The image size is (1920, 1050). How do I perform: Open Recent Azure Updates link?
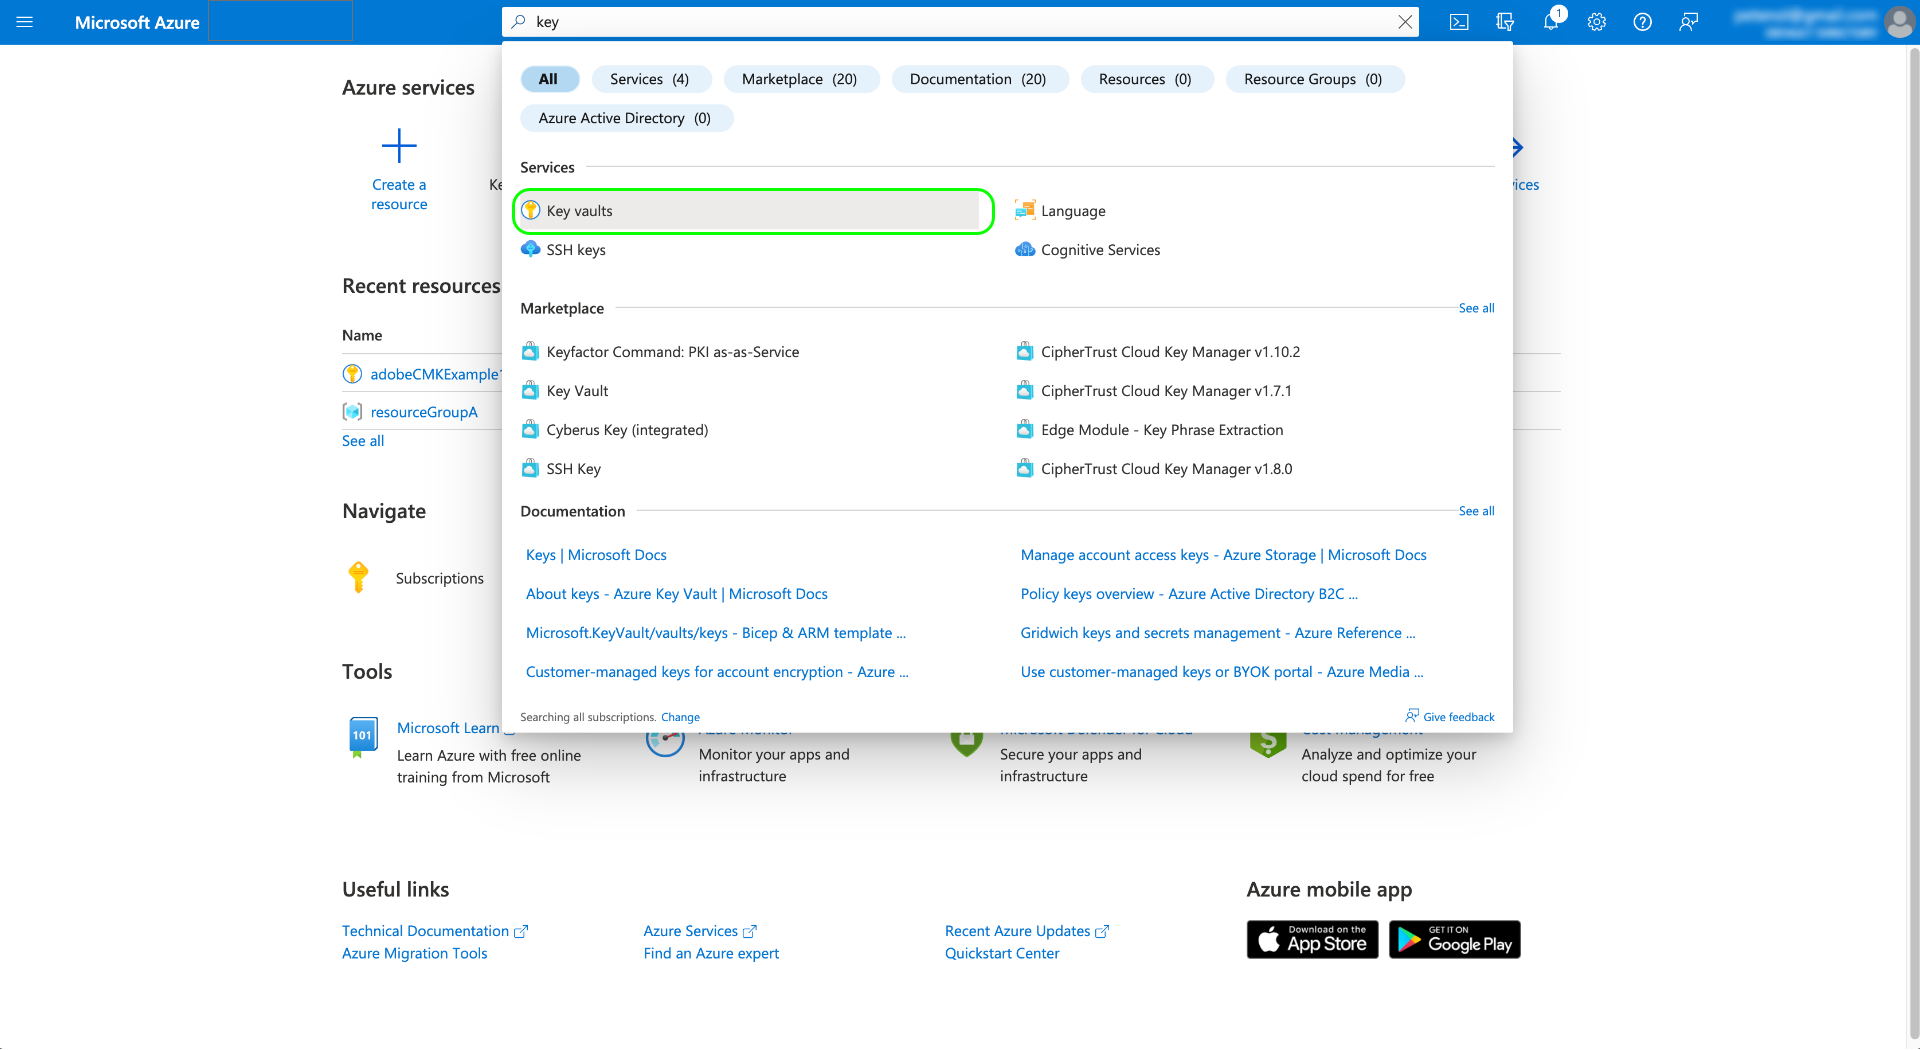1026,931
